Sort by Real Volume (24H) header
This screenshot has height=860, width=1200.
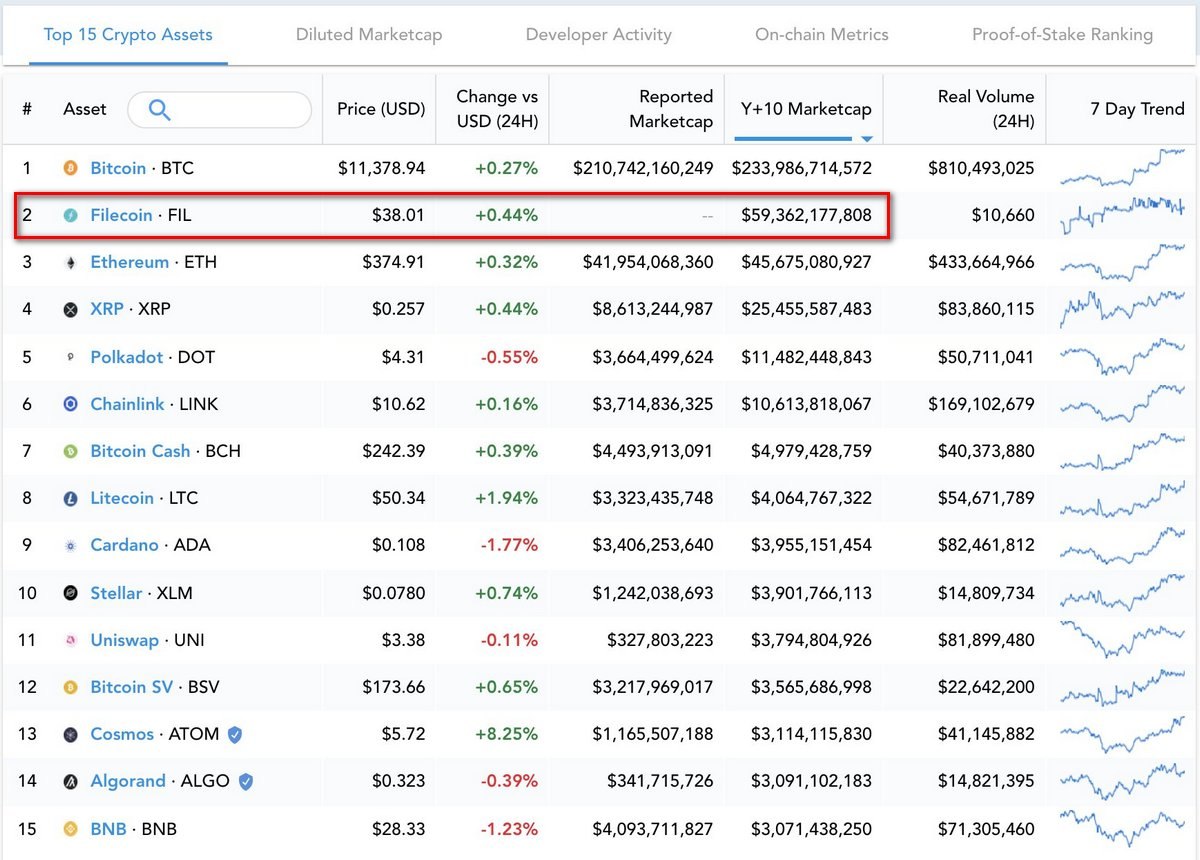[x=985, y=109]
